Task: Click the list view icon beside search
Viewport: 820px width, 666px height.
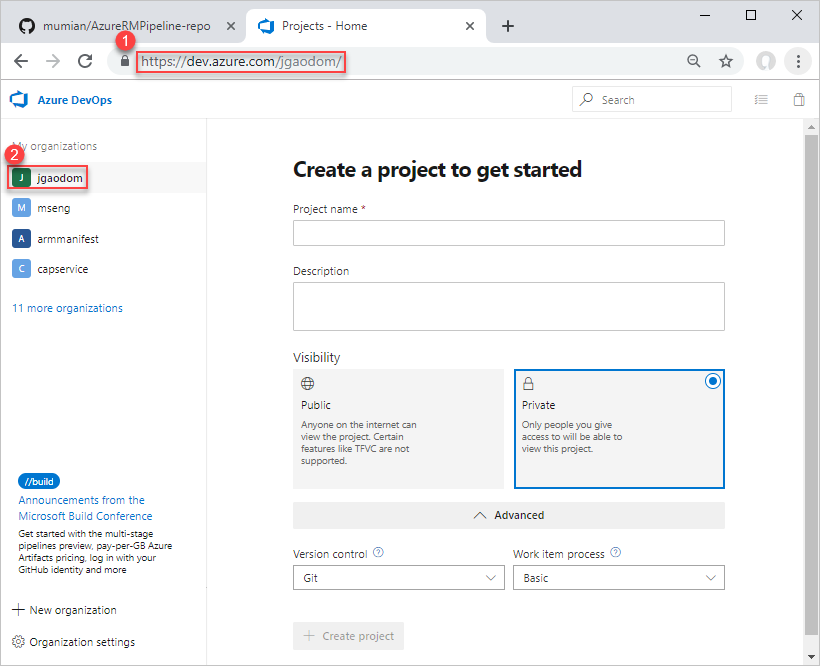Action: pyautogui.click(x=761, y=100)
